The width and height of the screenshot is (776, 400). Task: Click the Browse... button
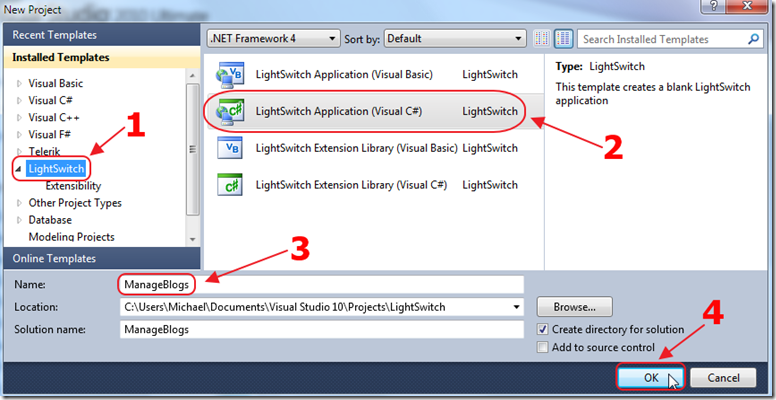tap(575, 307)
